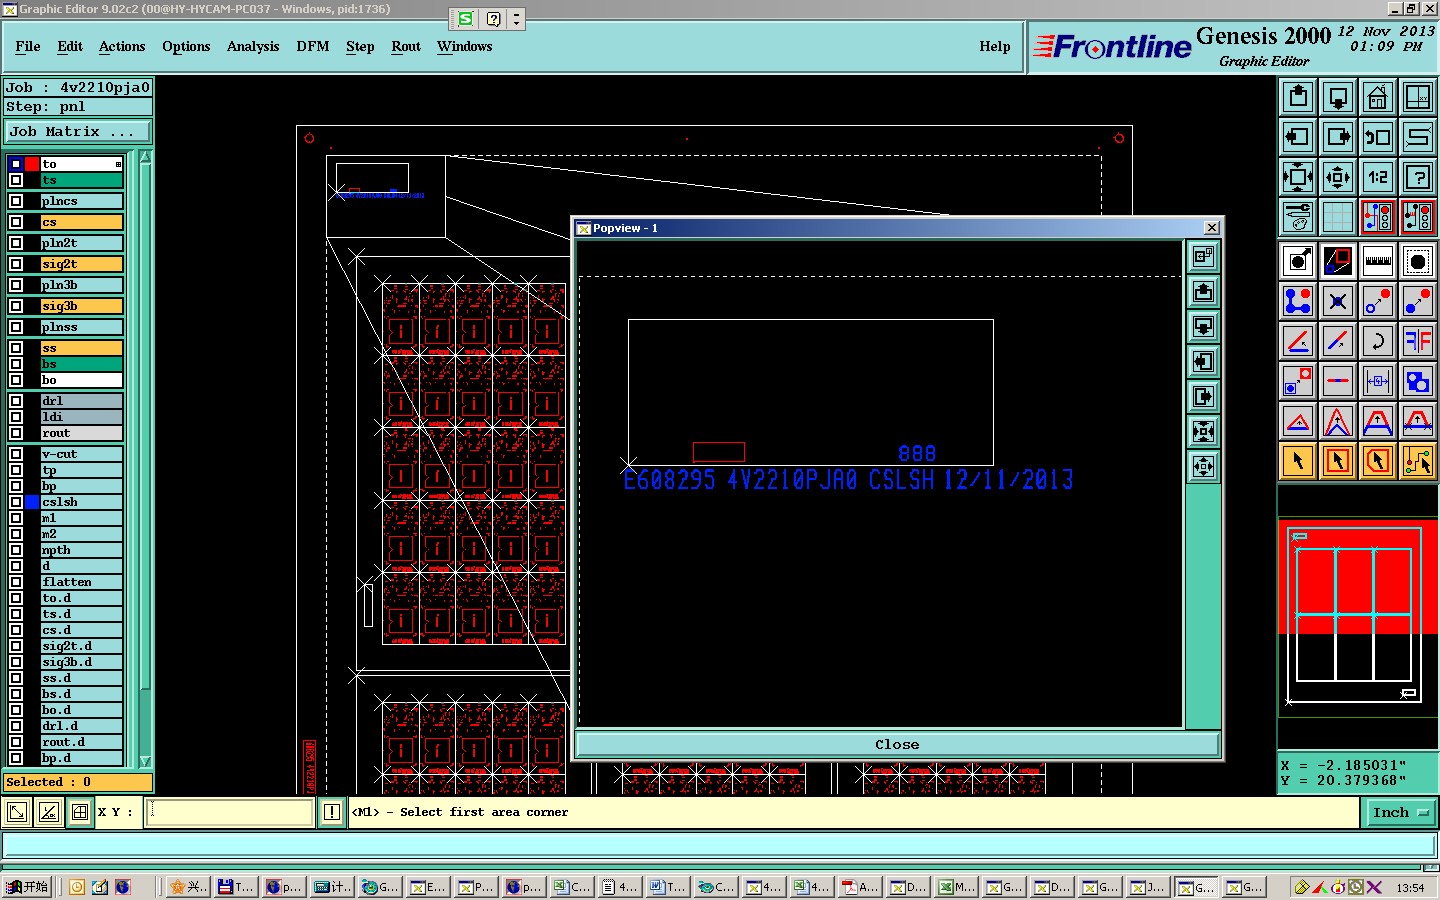Select the flatten layer name
The width and height of the screenshot is (1440, 900).
tap(82, 582)
